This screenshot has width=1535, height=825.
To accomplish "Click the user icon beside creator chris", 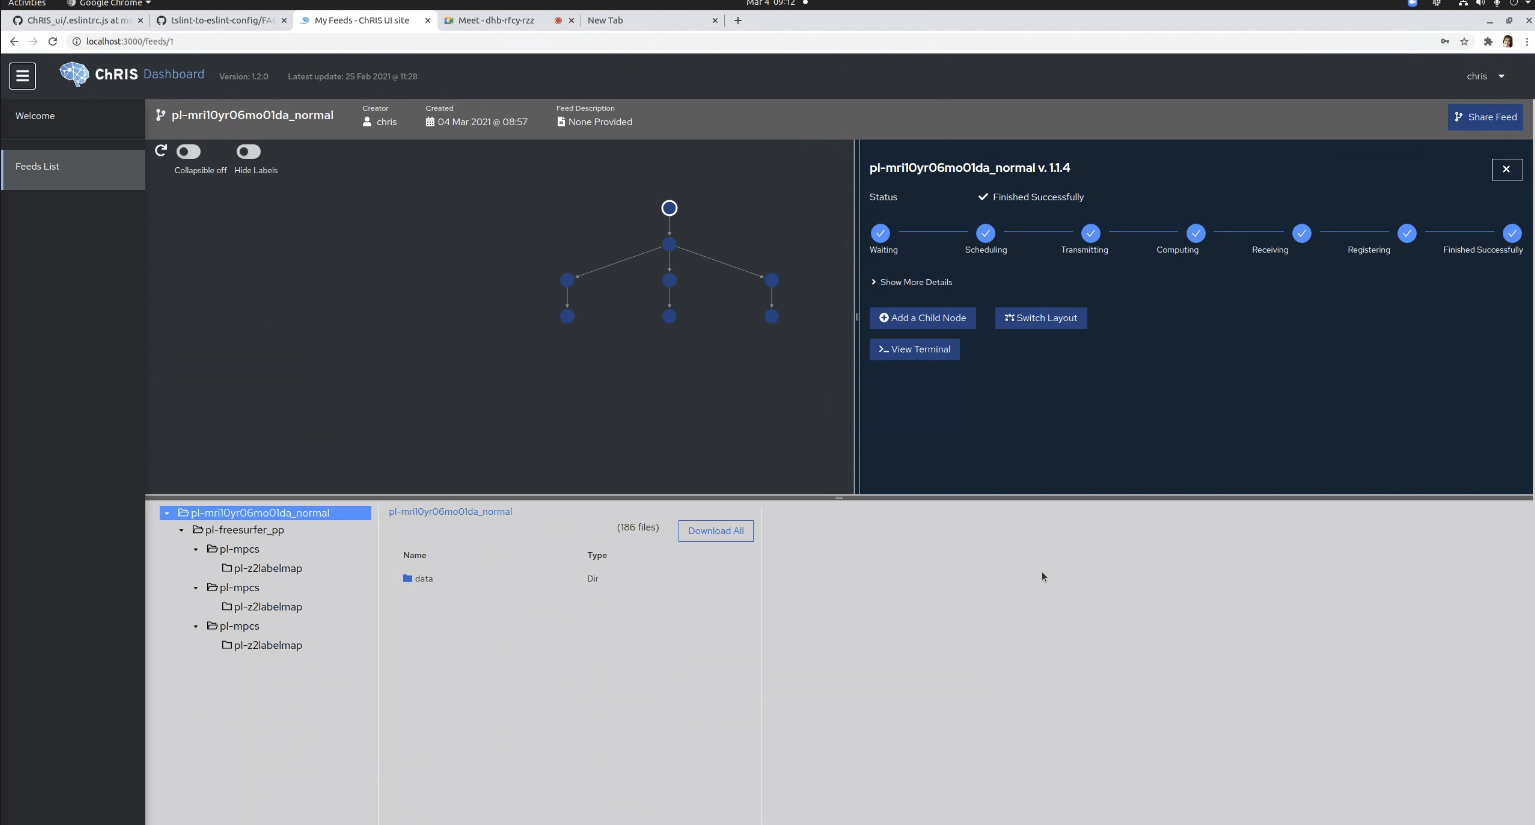I will point(367,122).
